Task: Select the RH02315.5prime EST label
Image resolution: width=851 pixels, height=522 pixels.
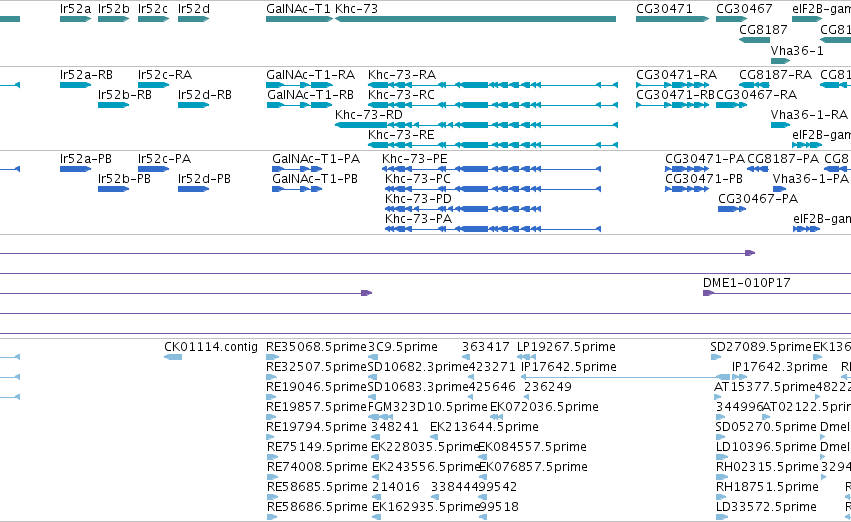Action: point(767,467)
